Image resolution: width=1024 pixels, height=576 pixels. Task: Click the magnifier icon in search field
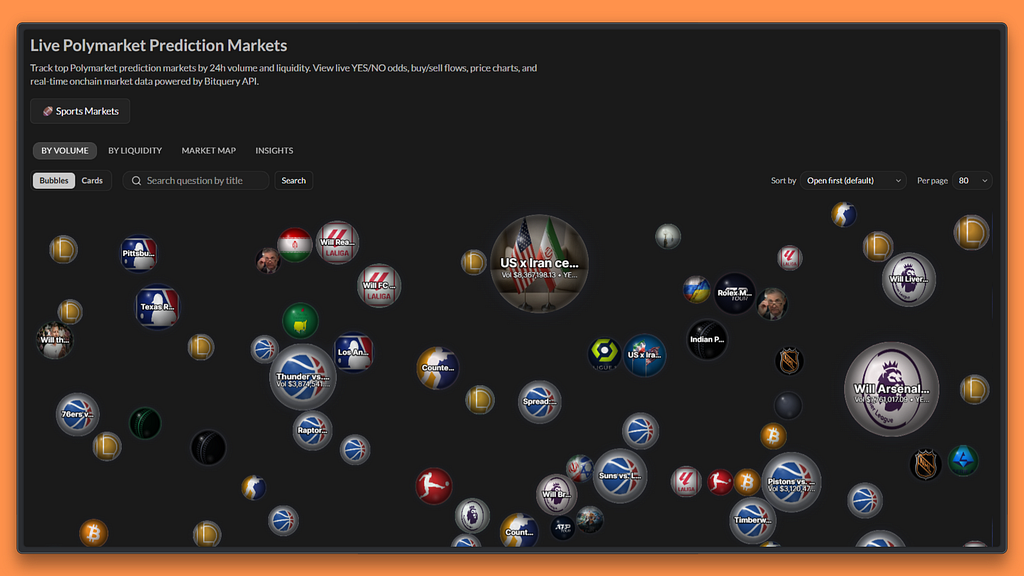pyautogui.click(x=136, y=181)
